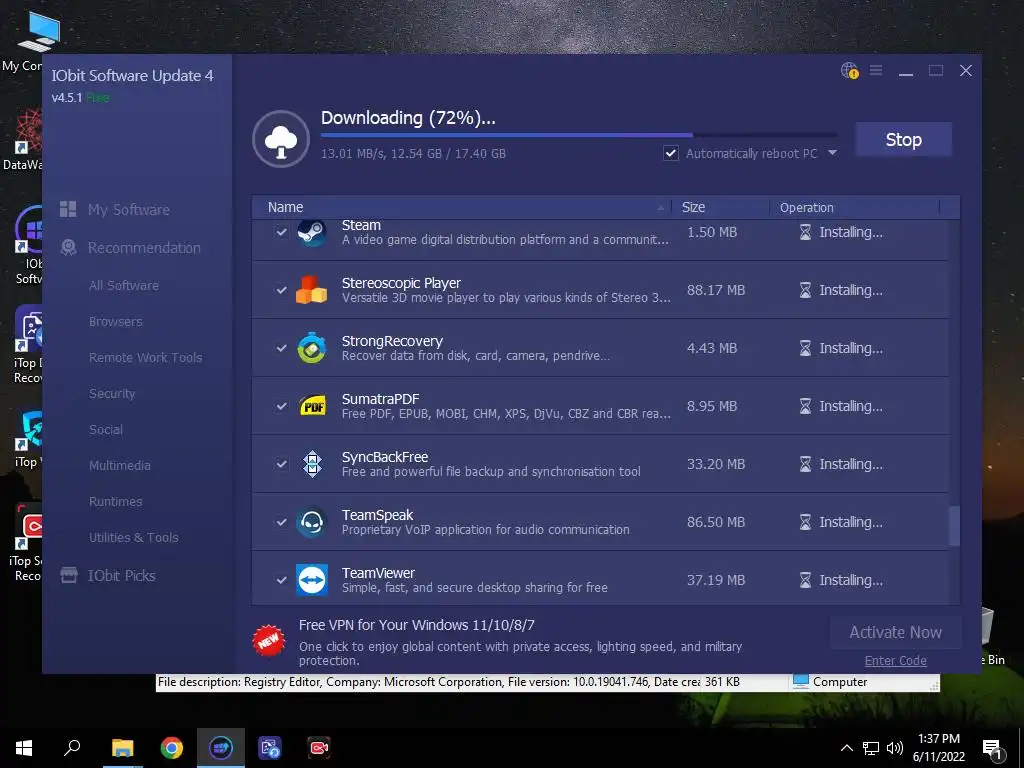Click the StrongRecovery app icon

pyautogui.click(x=312, y=348)
